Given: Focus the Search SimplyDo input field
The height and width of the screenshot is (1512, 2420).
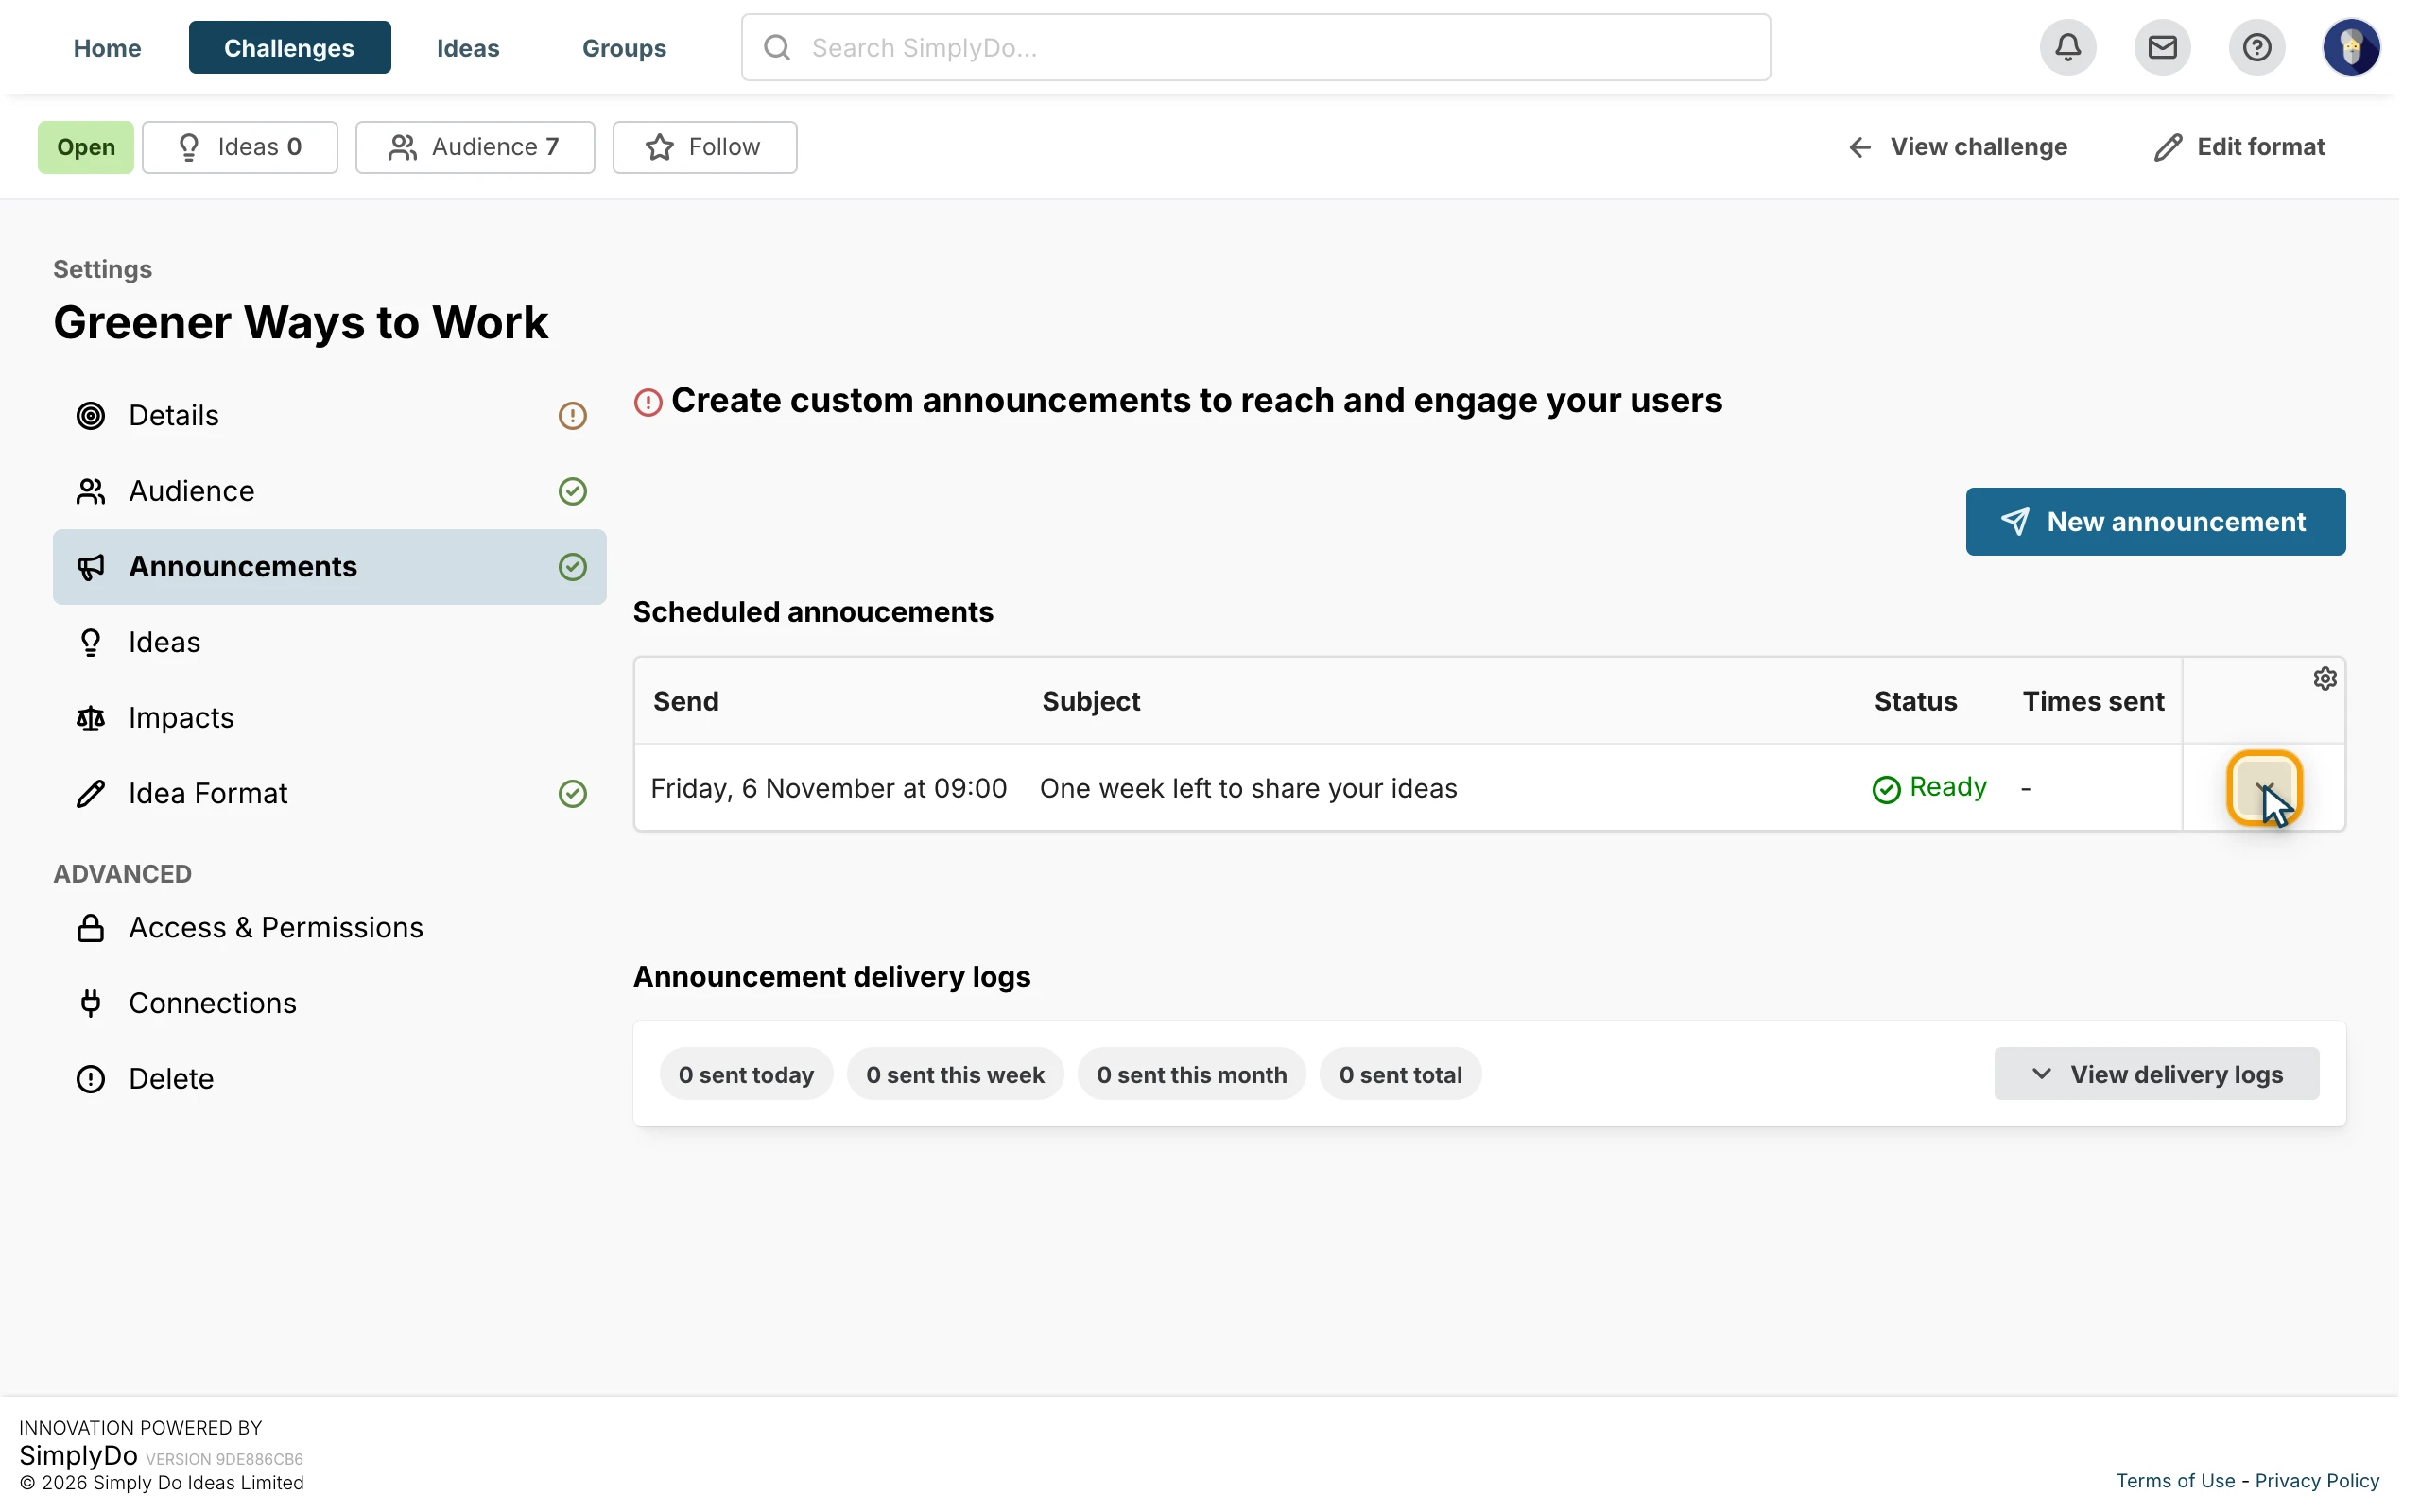Looking at the screenshot, I should coord(1255,47).
